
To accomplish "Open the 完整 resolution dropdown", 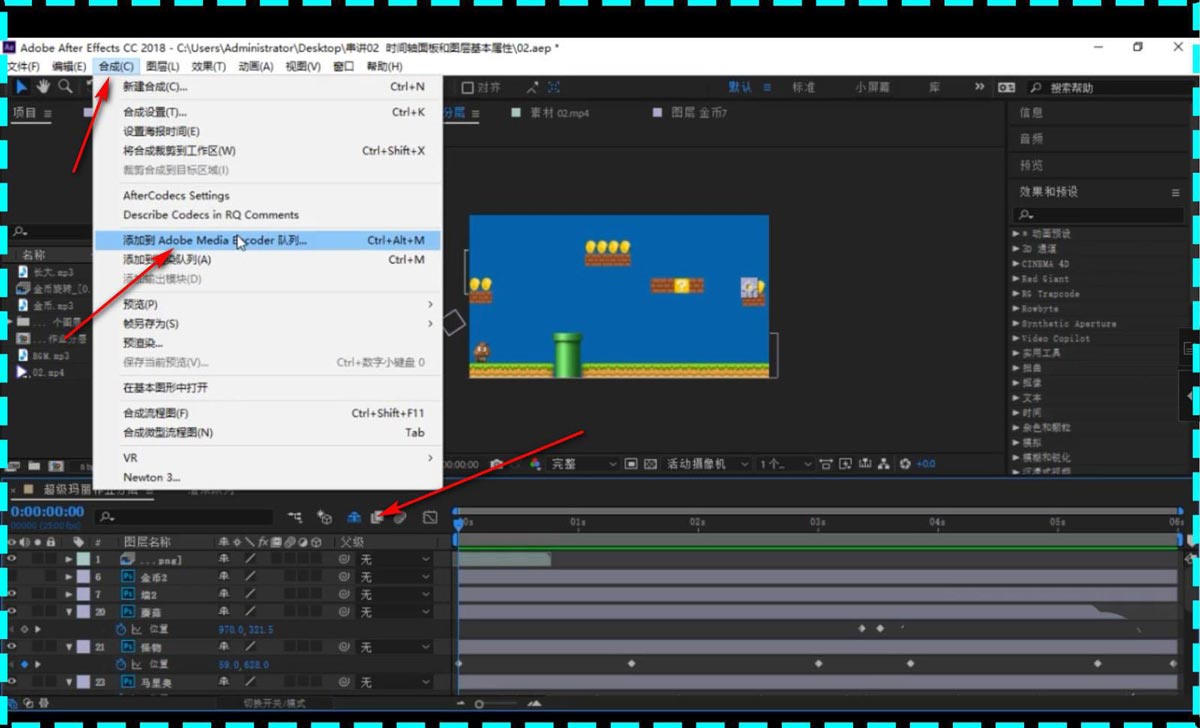I will [583, 464].
